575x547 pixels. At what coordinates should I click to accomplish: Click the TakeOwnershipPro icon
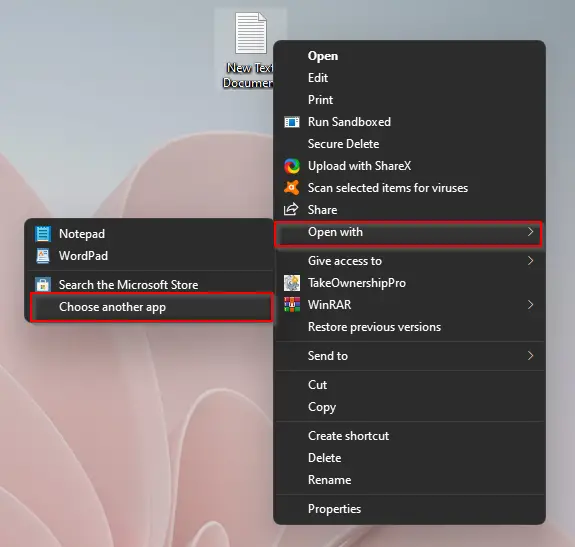point(292,283)
